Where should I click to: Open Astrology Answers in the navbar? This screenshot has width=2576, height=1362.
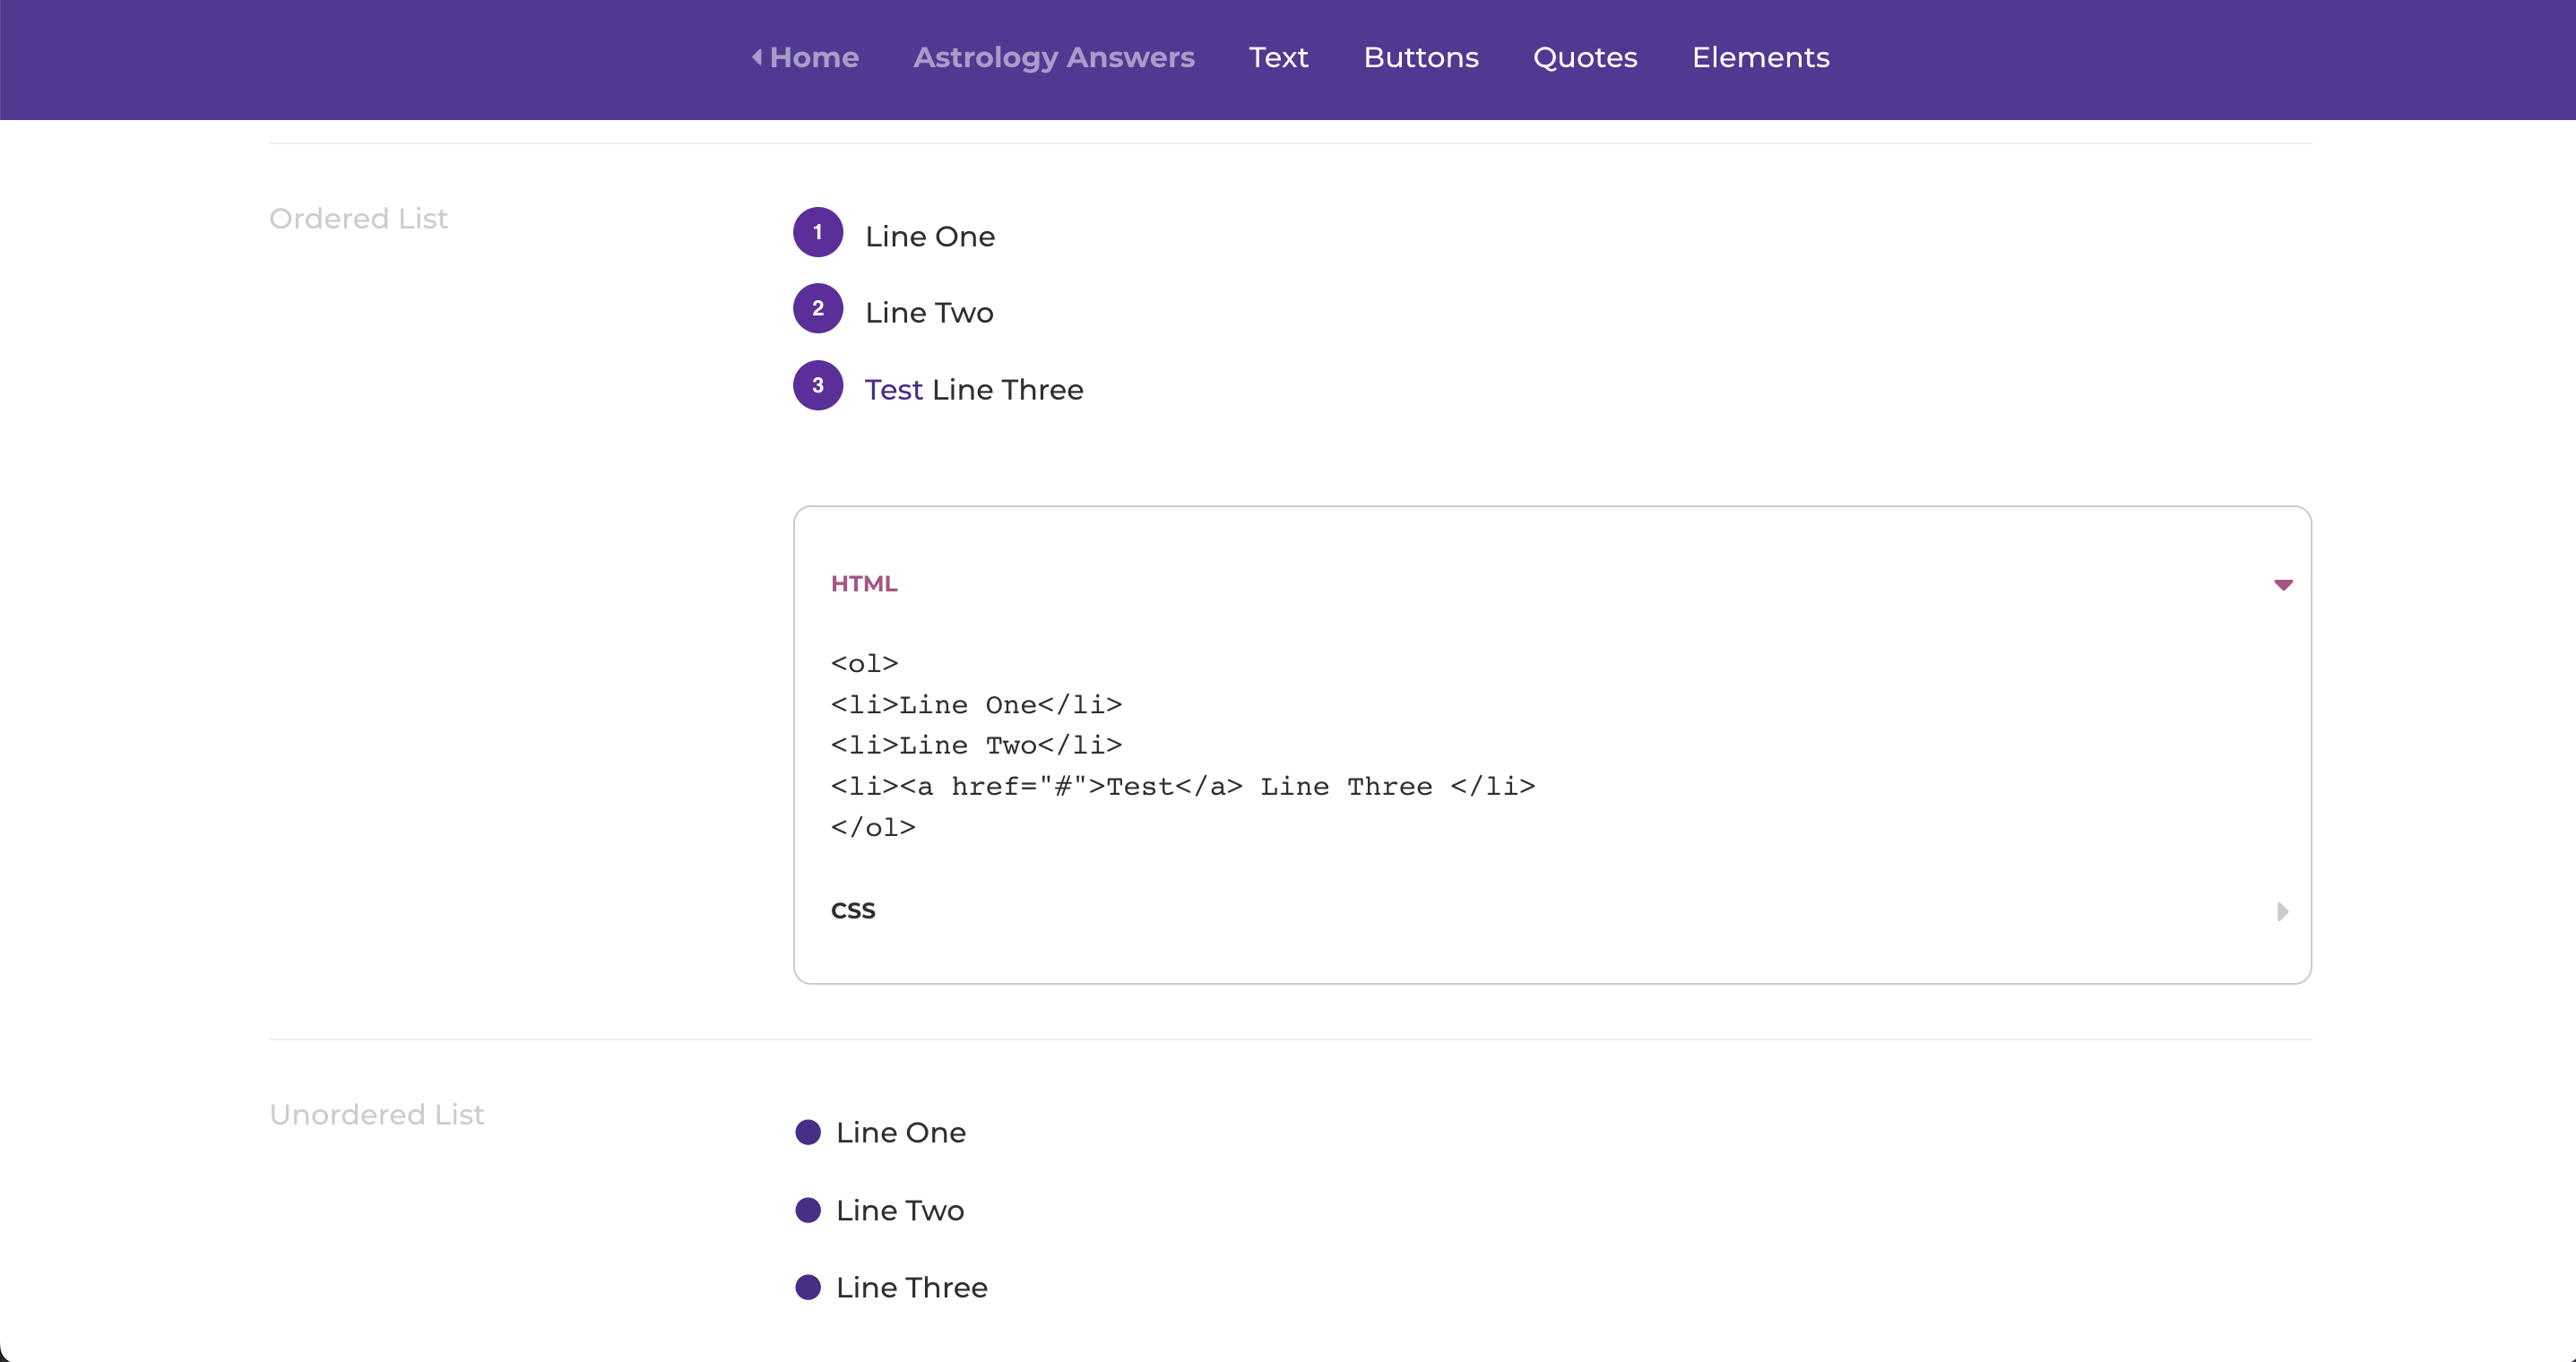(x=1053, y=57)
